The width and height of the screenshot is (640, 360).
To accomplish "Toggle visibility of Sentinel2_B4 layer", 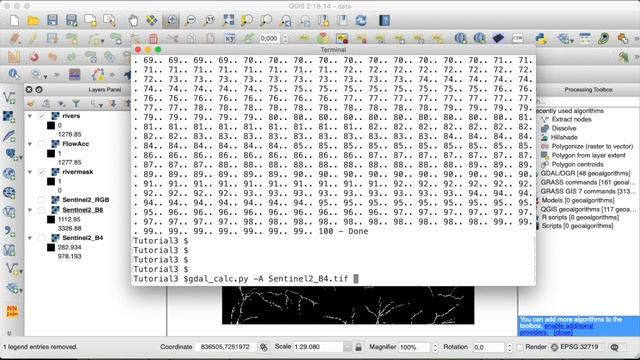I will coord(42,238).
